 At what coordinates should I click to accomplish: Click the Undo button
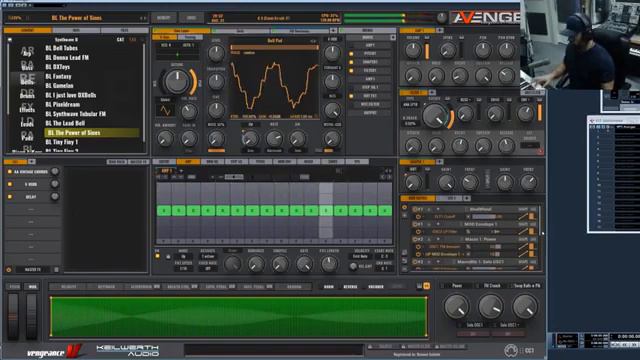coord(191,18)
